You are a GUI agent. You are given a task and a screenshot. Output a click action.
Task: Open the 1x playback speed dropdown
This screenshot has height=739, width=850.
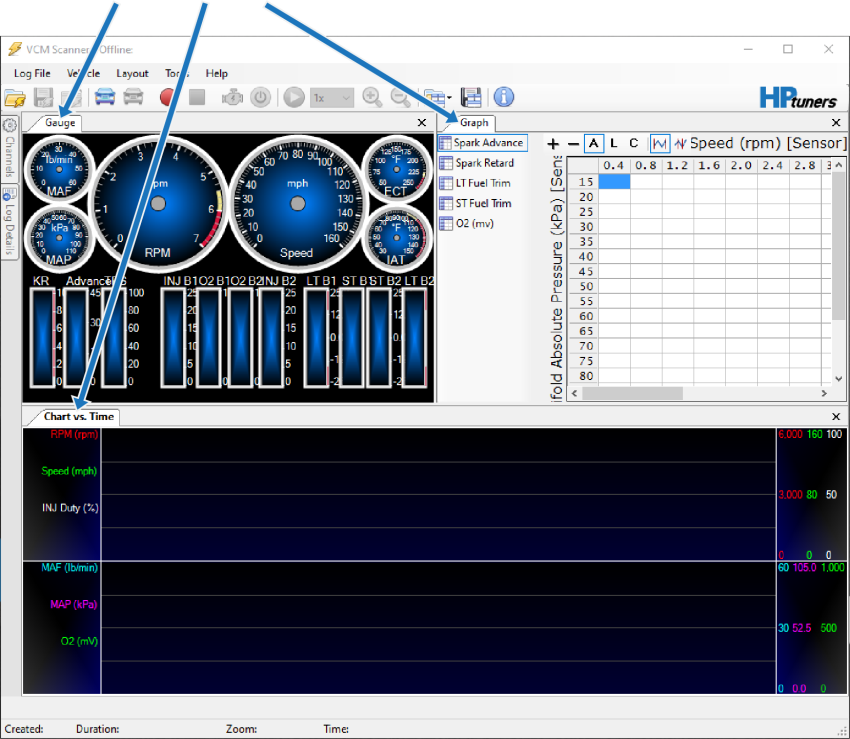(332, 98)
